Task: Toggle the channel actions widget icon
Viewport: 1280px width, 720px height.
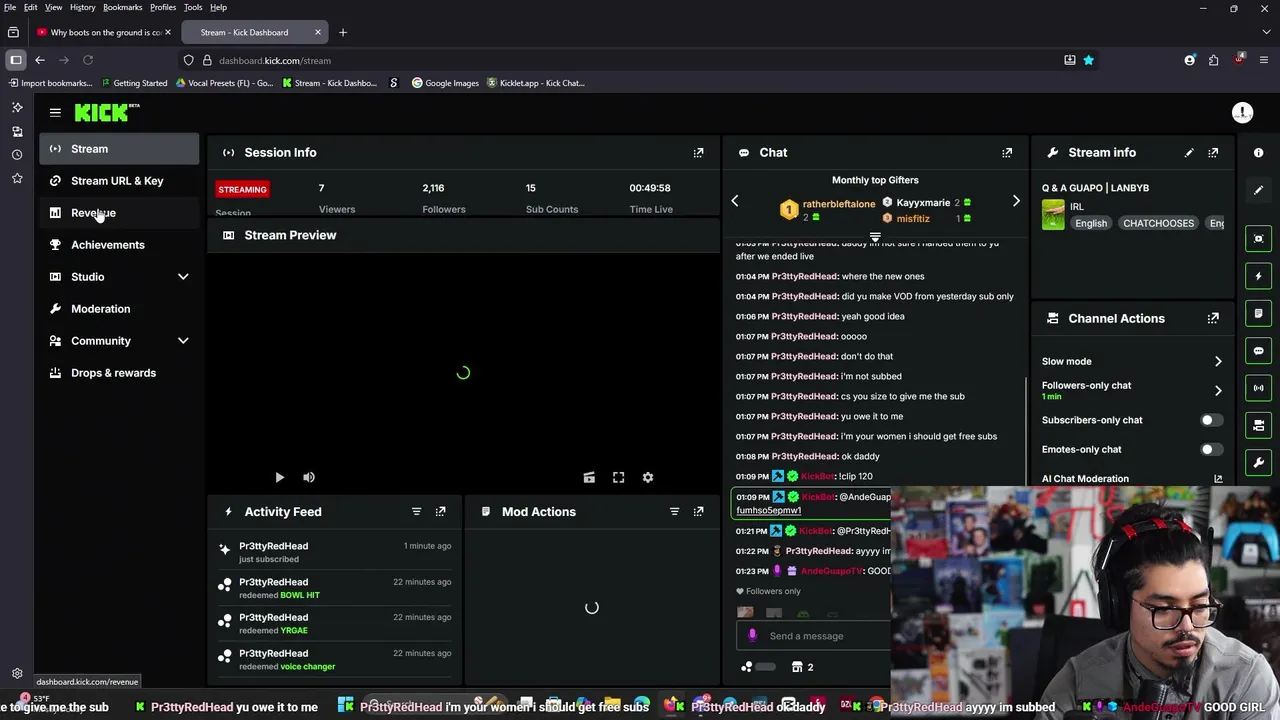Action: click(x=1259, y=425)
